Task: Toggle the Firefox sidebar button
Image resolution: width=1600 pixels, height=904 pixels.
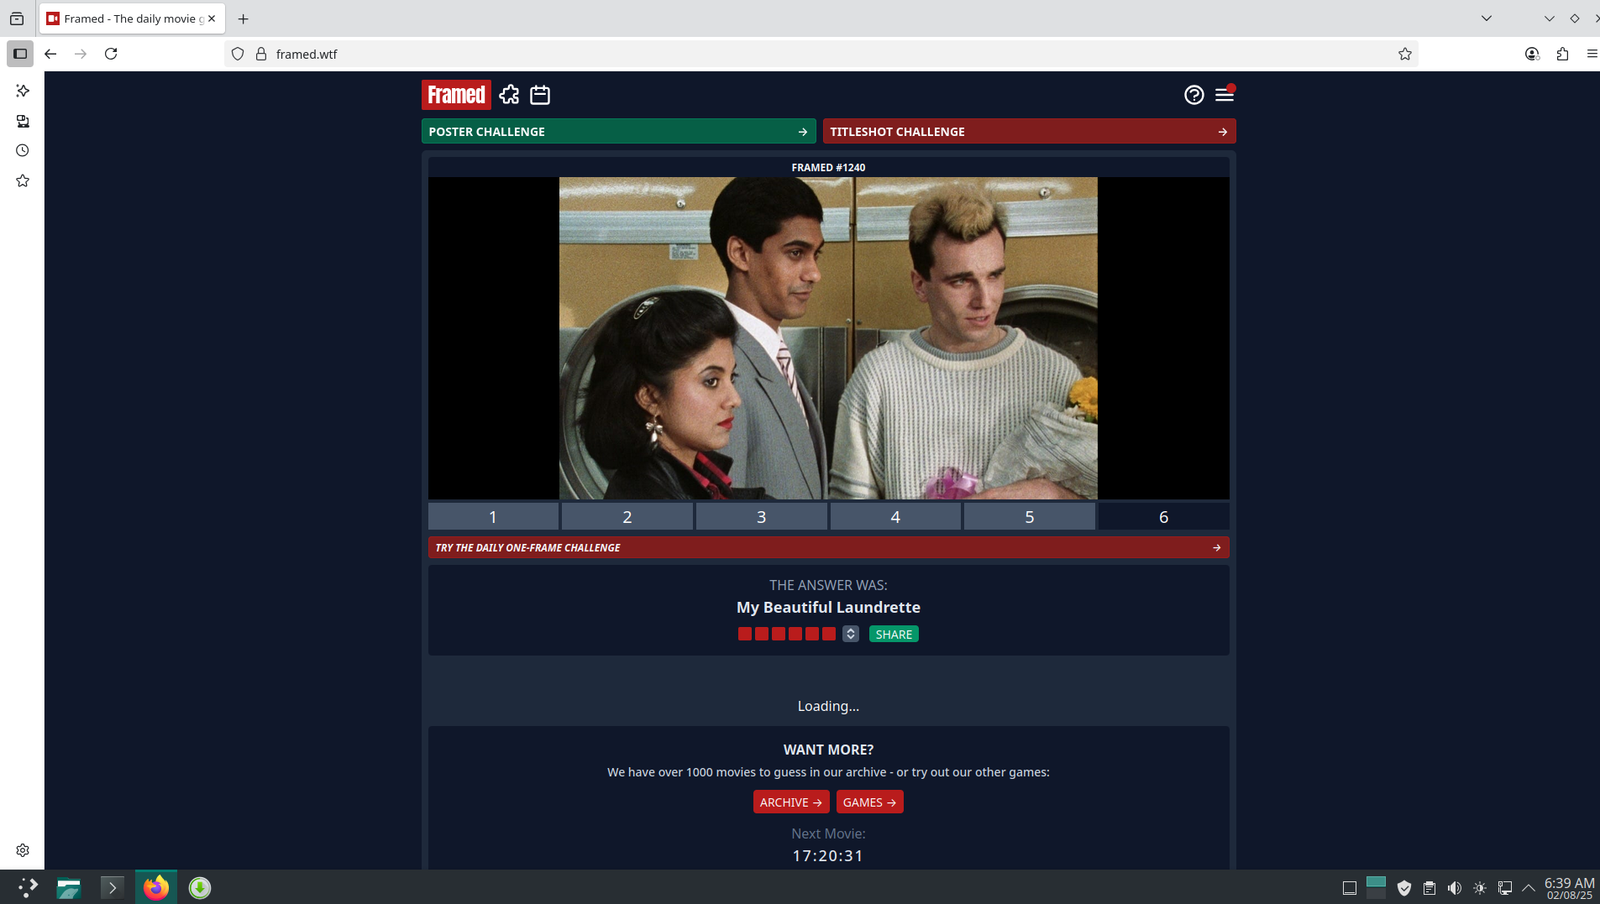Action: 20,54
